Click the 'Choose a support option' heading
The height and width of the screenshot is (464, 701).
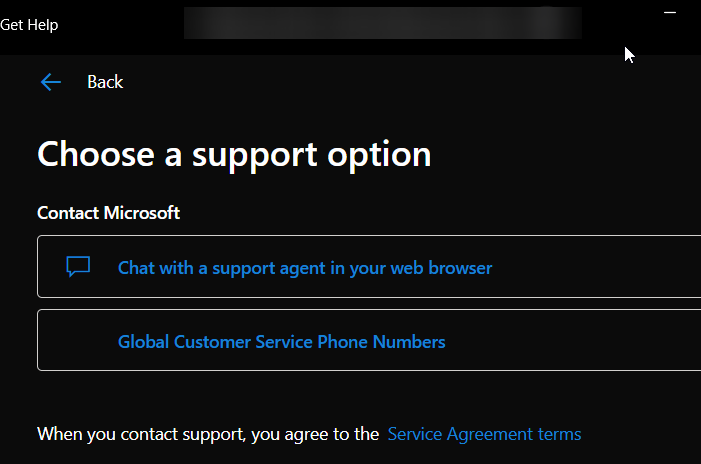tap(234, 154)
